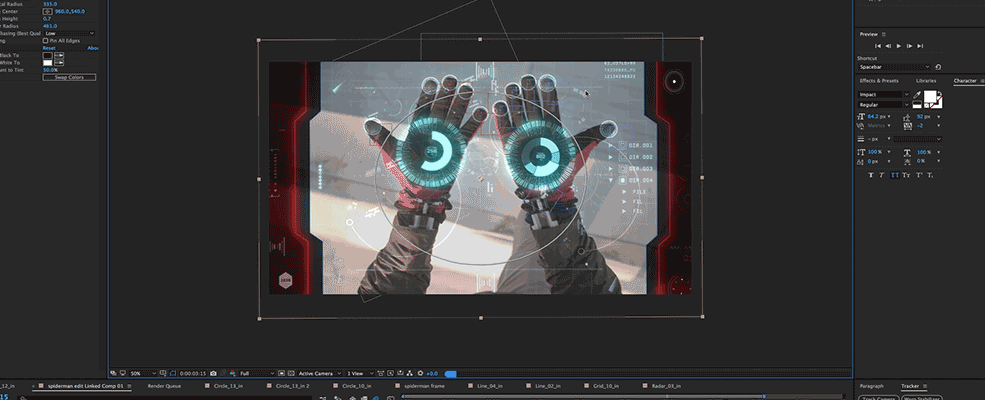This screenshot has width=985, height=400.
Task: Click the Map White To eyedropper icon
Action: 59,63
